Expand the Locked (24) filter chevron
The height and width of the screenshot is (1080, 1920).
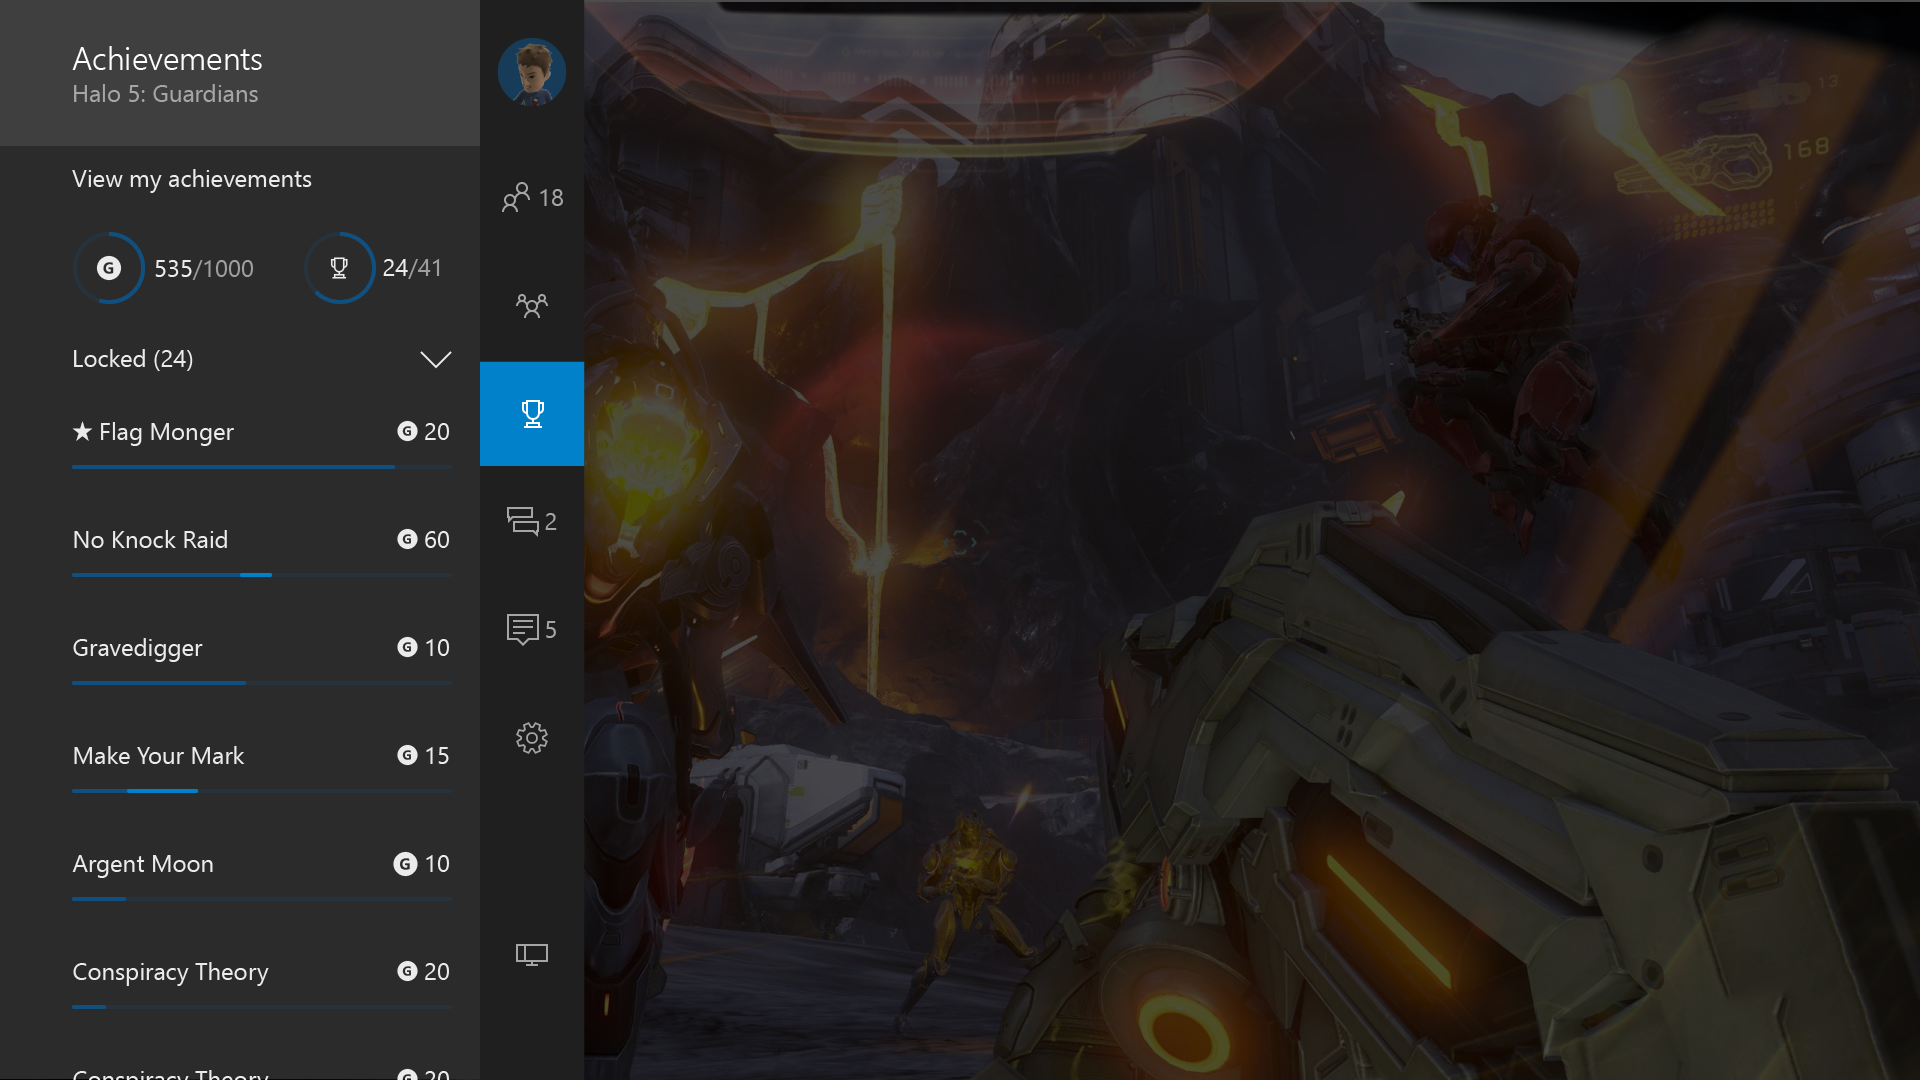pos(435,359)
